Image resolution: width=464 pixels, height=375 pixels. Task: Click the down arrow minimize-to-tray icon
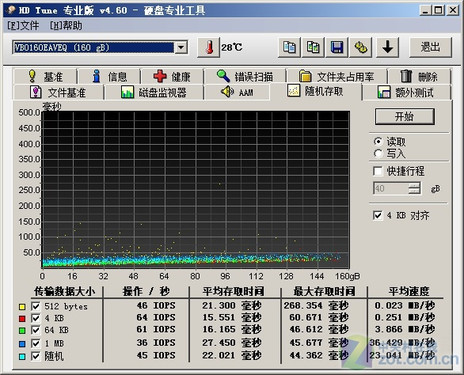[x=387, y=47]
